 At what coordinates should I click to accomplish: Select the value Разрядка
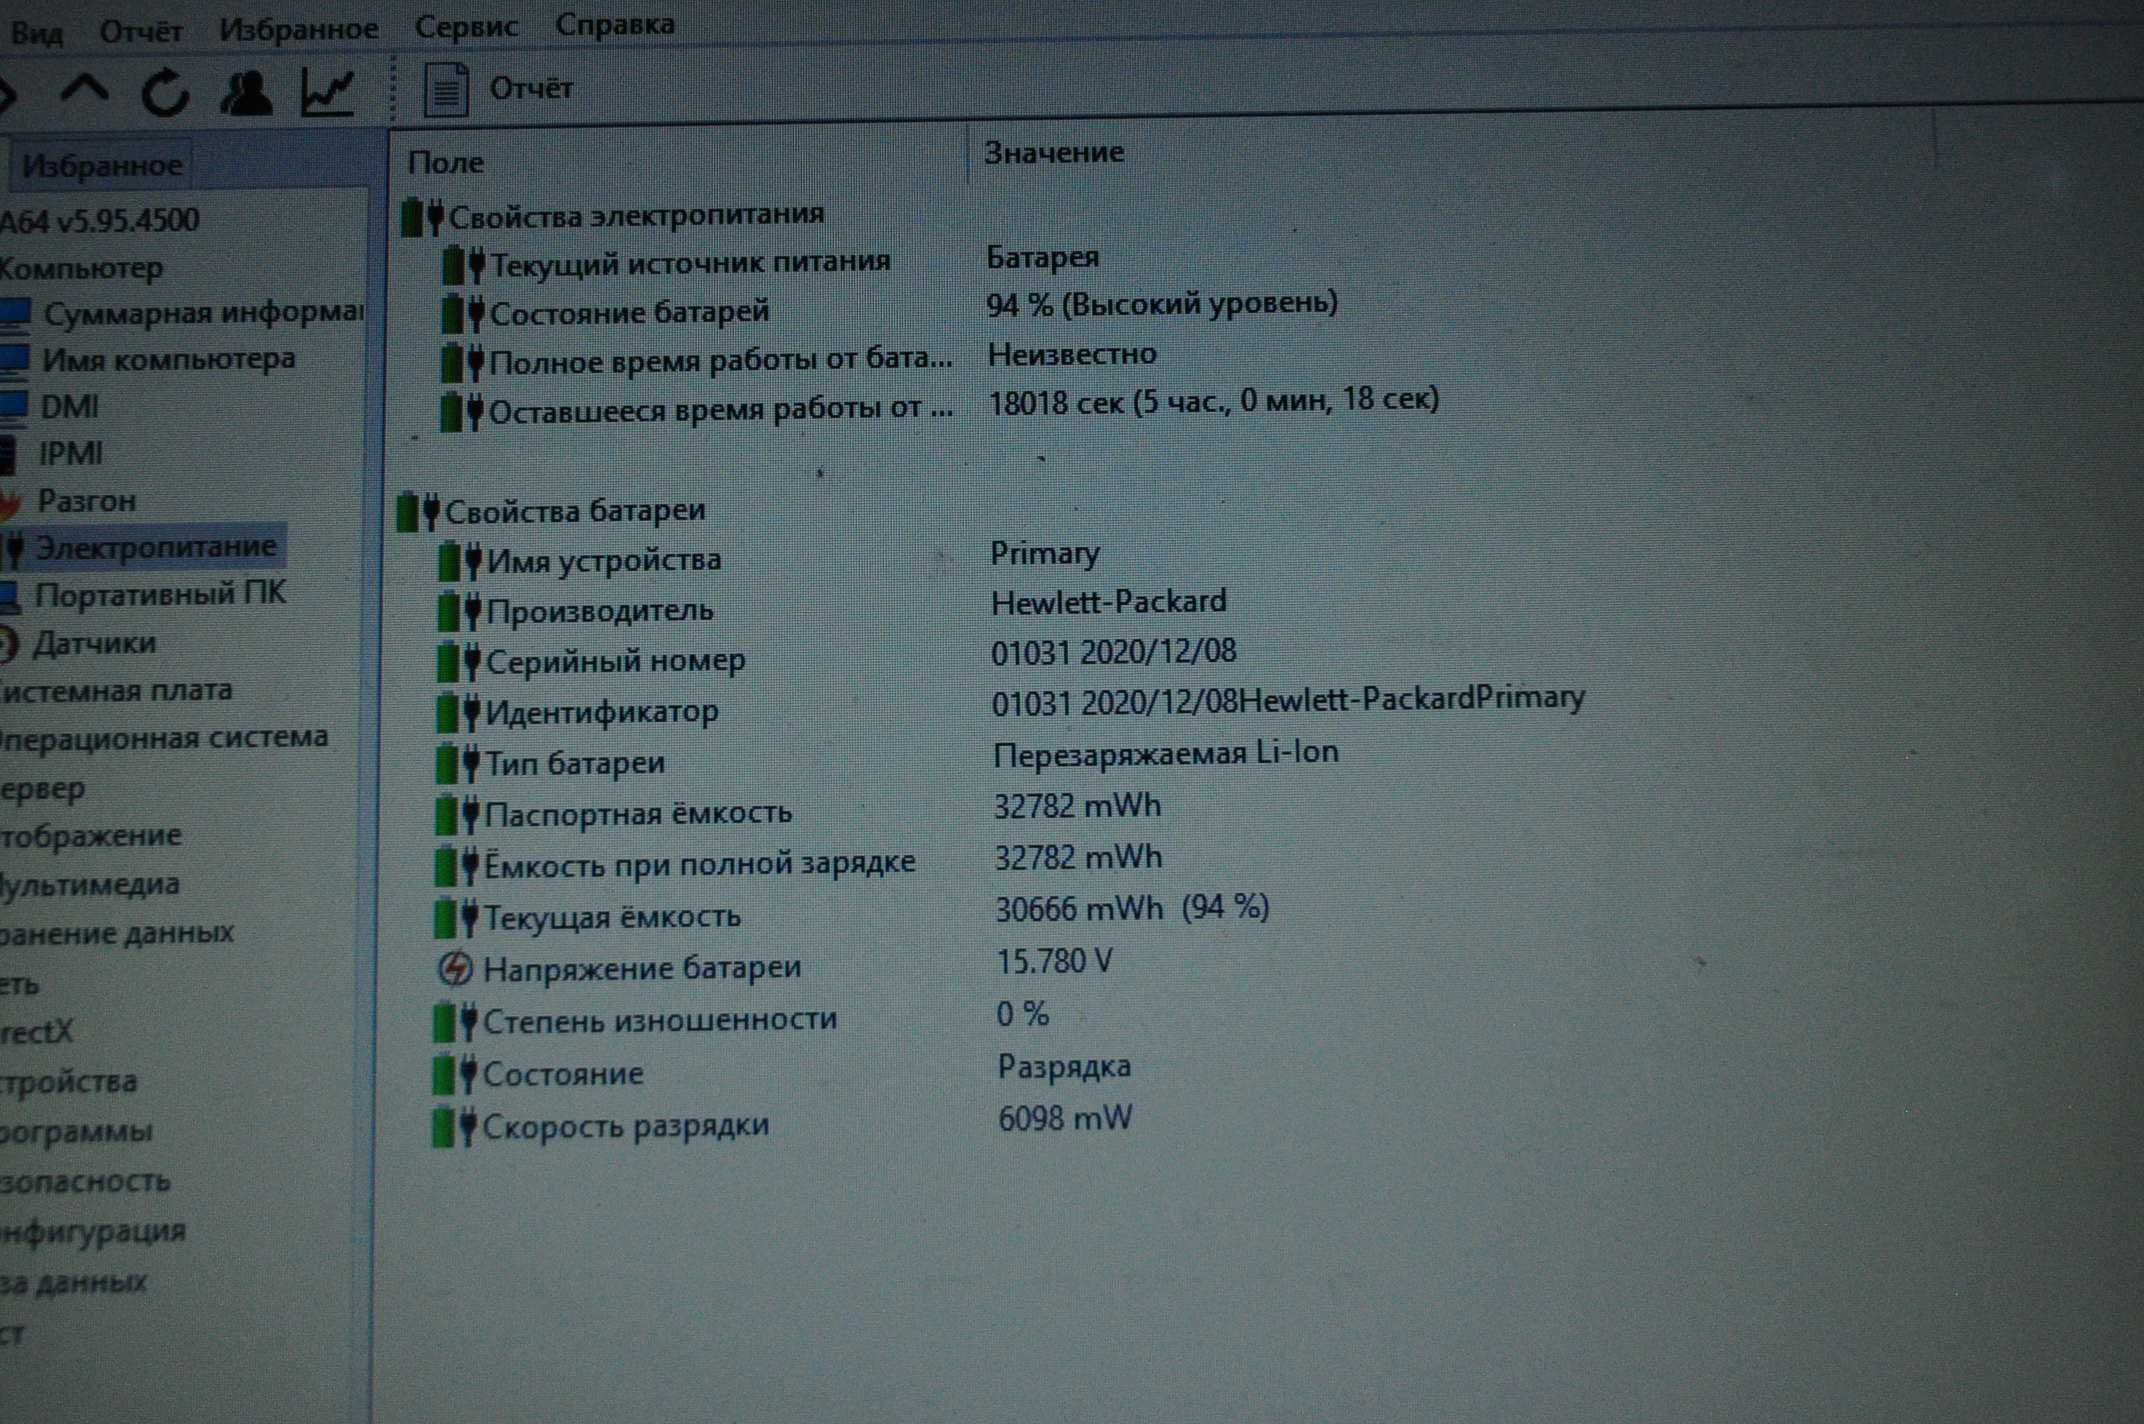(1065, 1067)
